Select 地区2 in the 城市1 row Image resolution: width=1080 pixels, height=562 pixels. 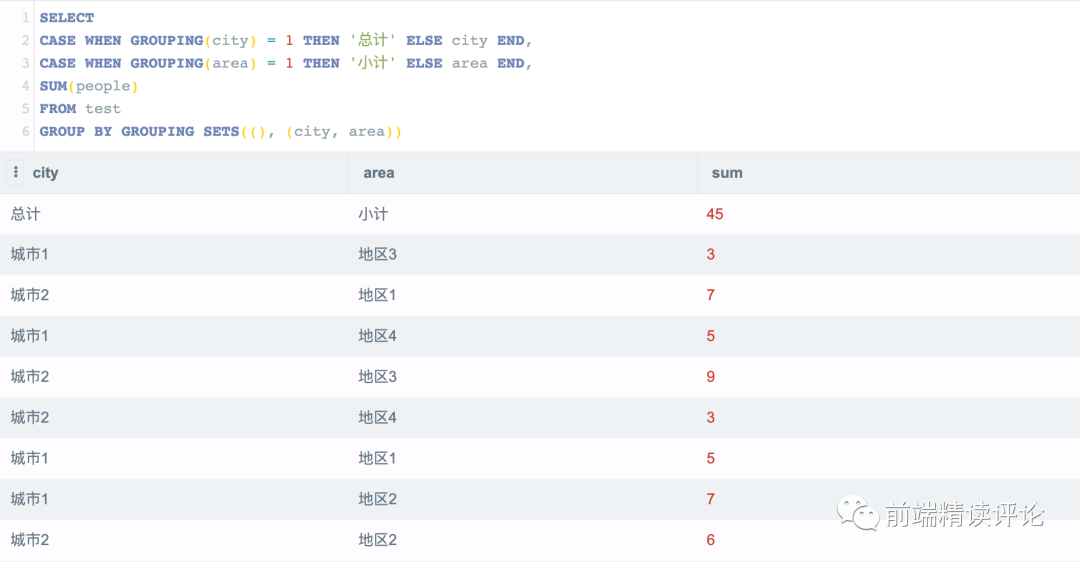pyautogui.click(x=377, y=499)
